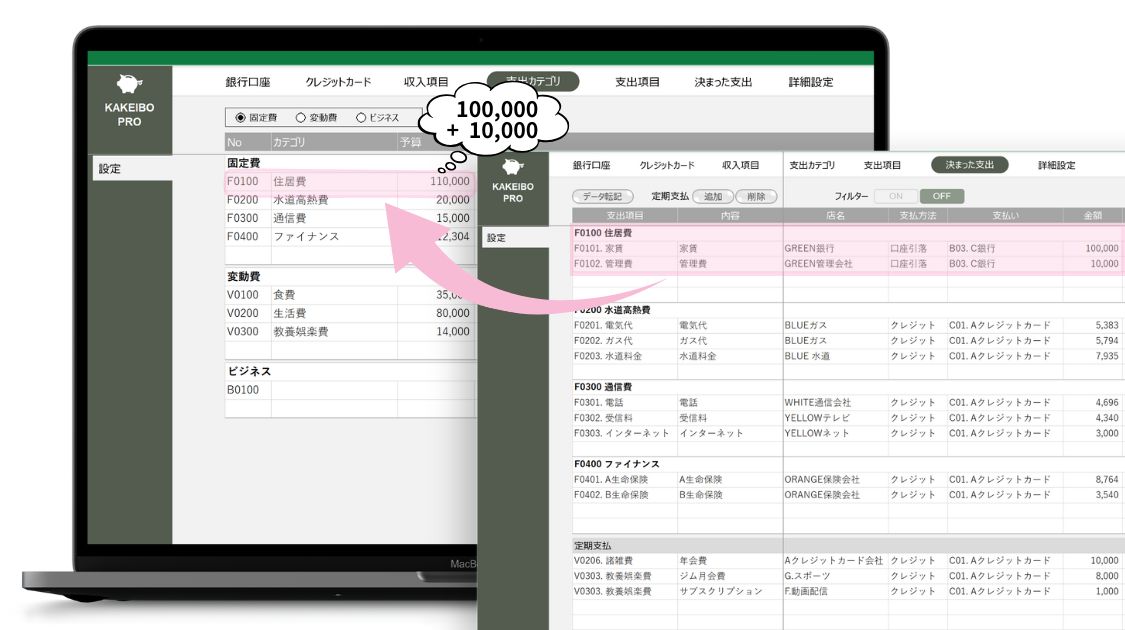1125x630 pixels.
Task: Turn the フィルター toggle ON
Action: [895, 196]
